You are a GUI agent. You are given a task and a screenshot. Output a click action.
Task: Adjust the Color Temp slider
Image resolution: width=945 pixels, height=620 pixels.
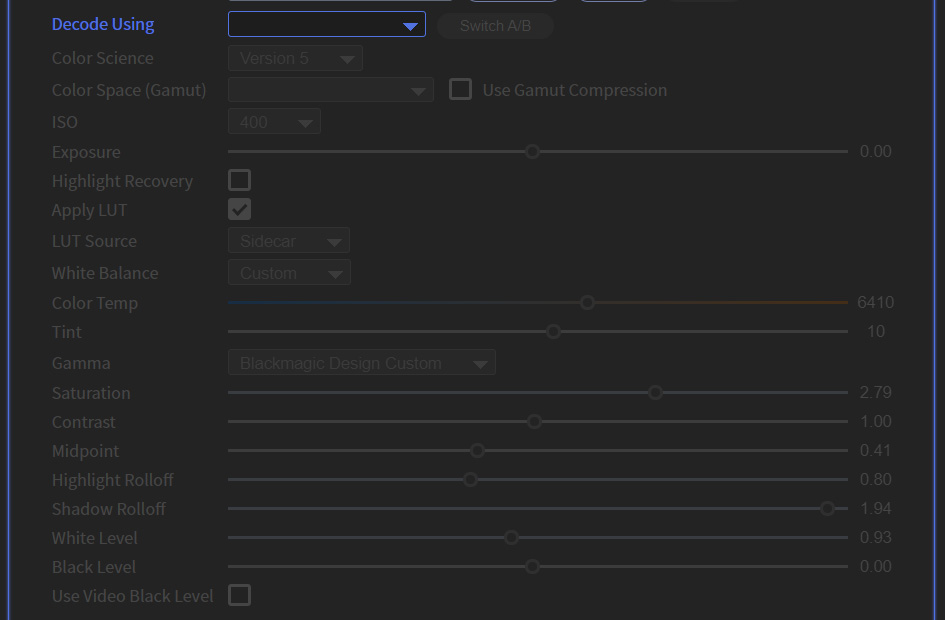tap(587, 302)
